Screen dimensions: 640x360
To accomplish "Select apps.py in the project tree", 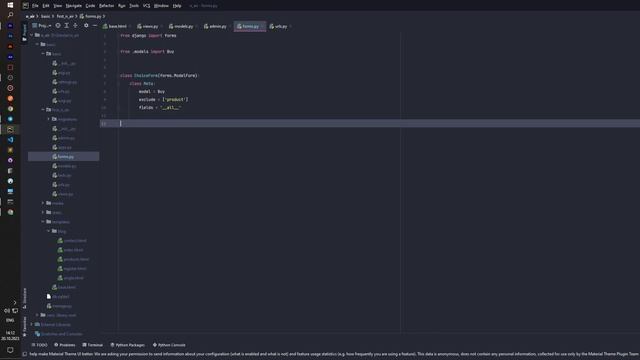I will [x=62, y=147].
